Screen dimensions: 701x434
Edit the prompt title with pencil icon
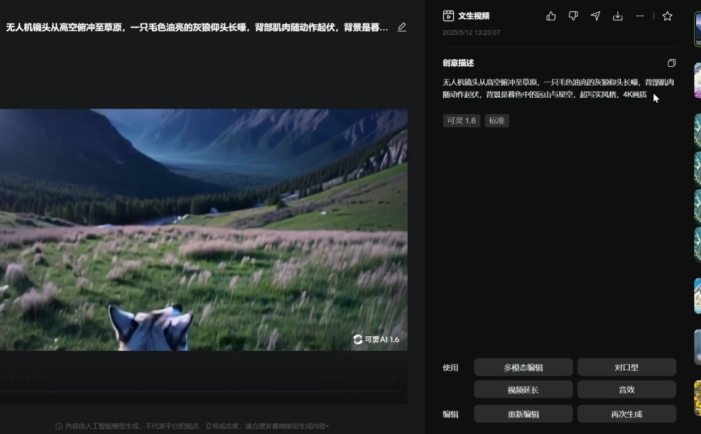pyautogui.click(x=402, y=27)
